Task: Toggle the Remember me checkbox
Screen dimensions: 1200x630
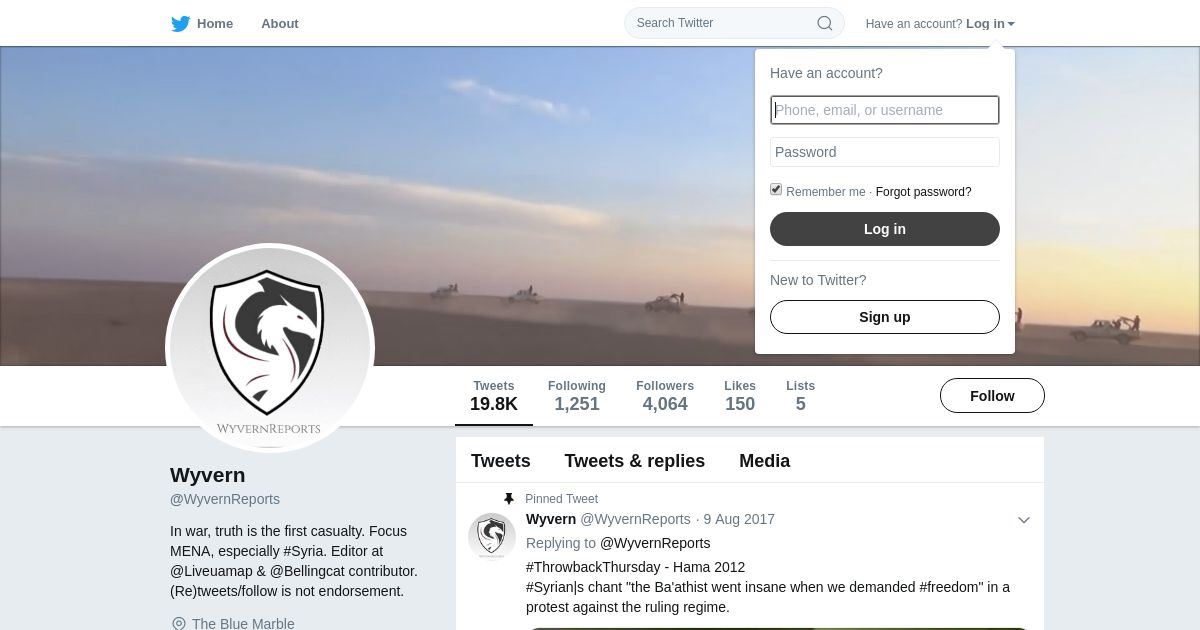Action: 776,190
